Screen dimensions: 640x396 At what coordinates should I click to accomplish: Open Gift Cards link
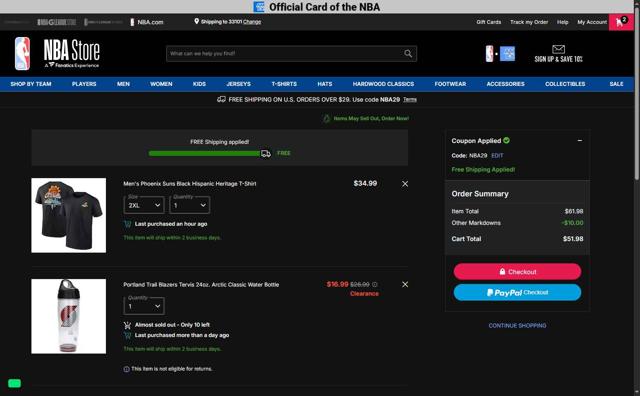489,22
